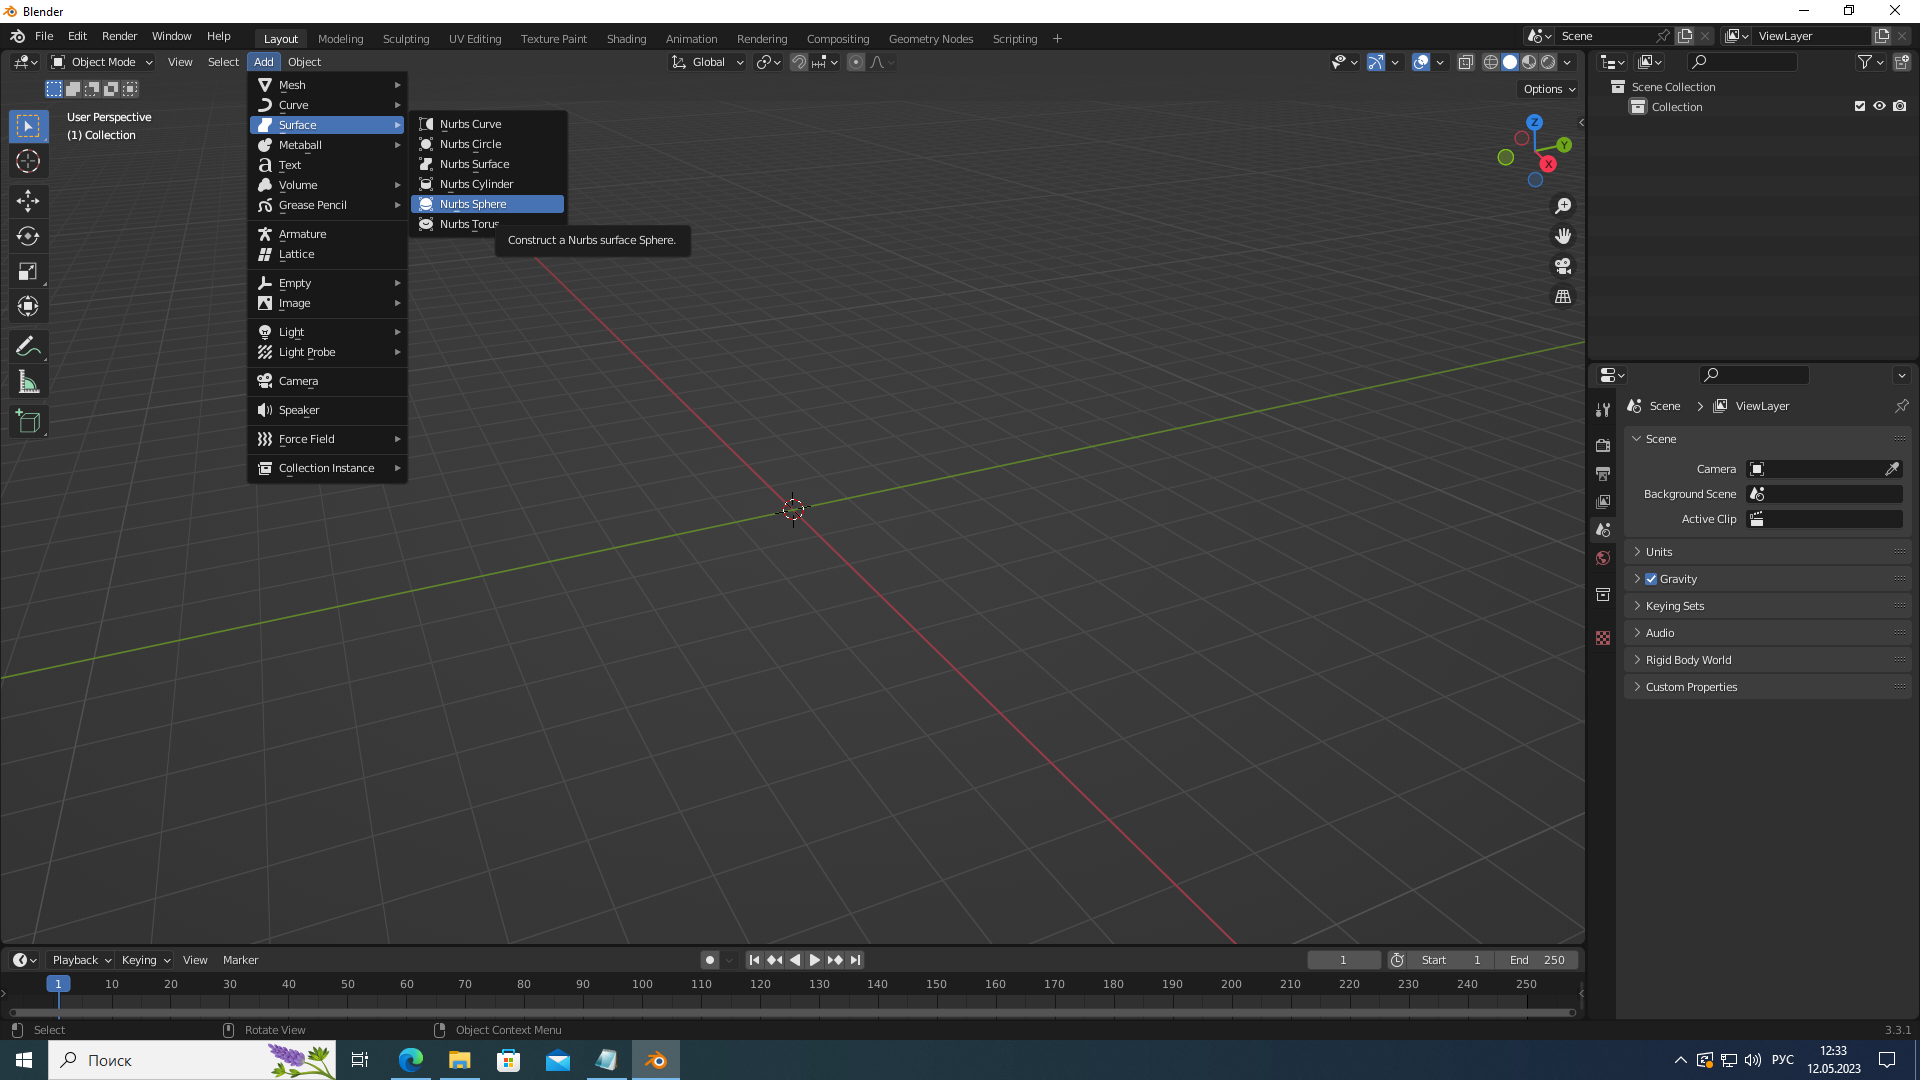Click the zoom view magnifier icon
This screenshot has height=1080, width=1920.
[x=1563, y=206]
